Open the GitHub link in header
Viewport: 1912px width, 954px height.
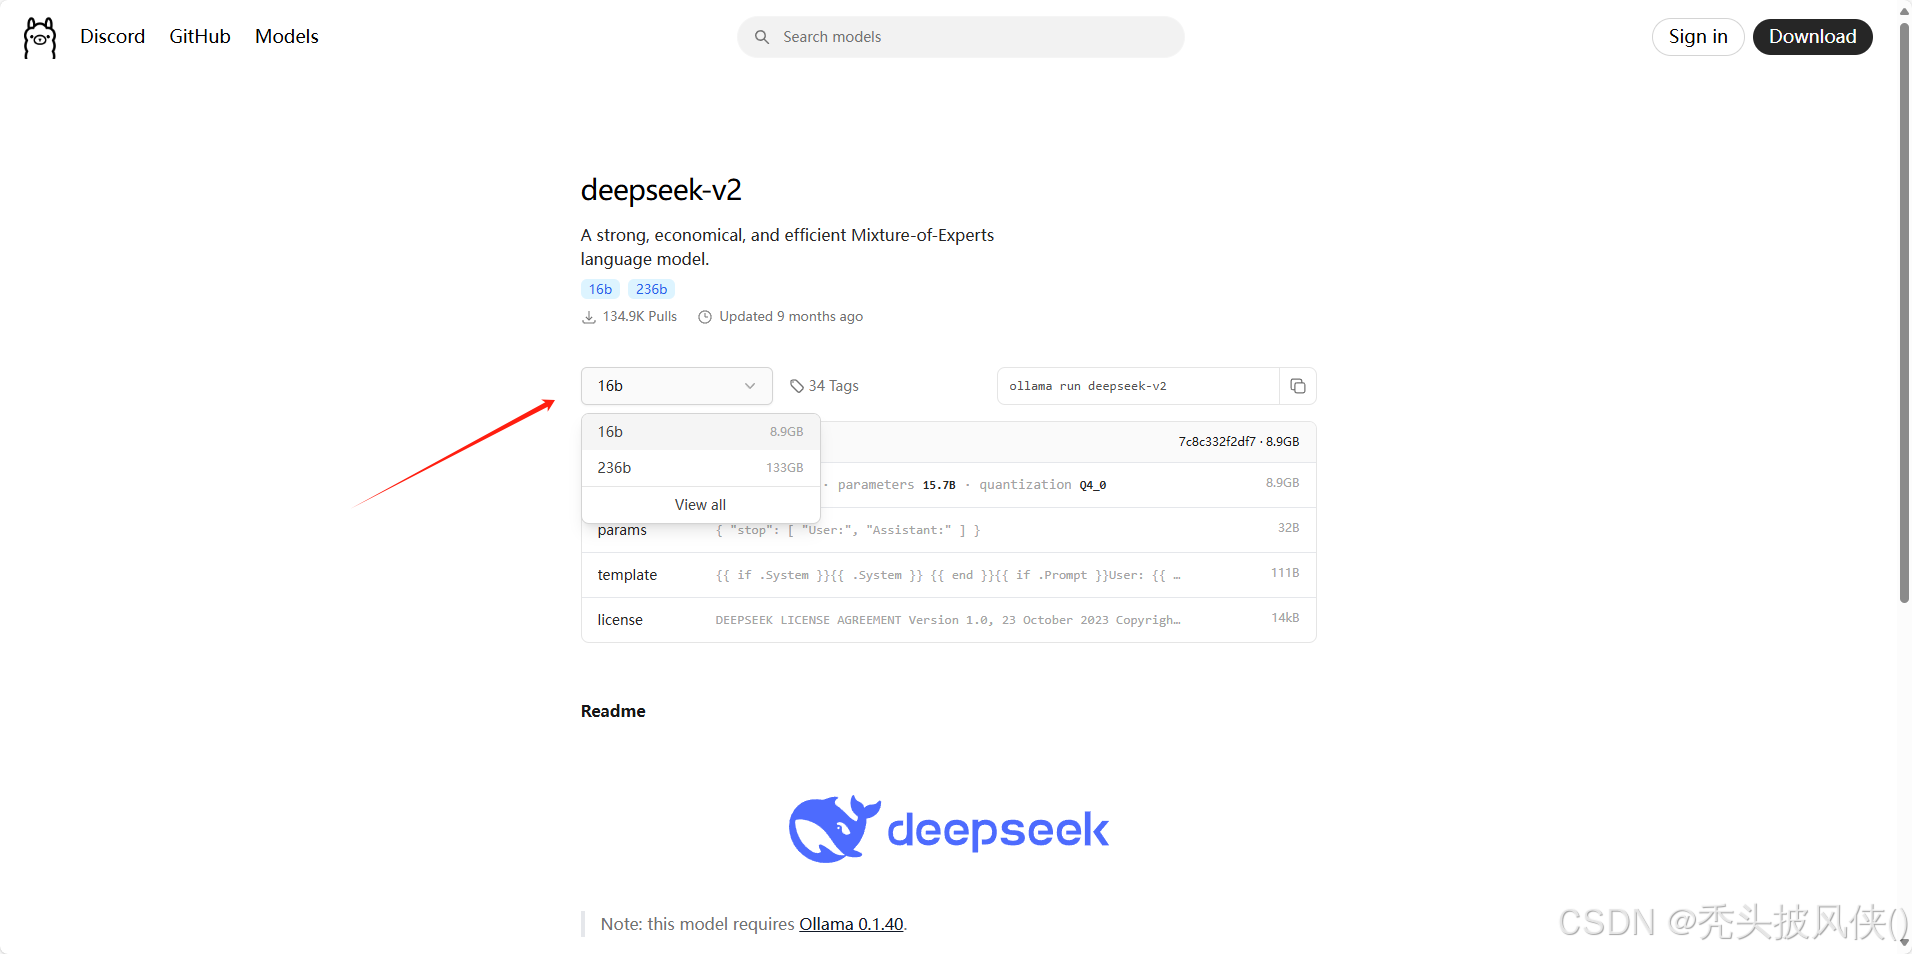tap(200, 36)
